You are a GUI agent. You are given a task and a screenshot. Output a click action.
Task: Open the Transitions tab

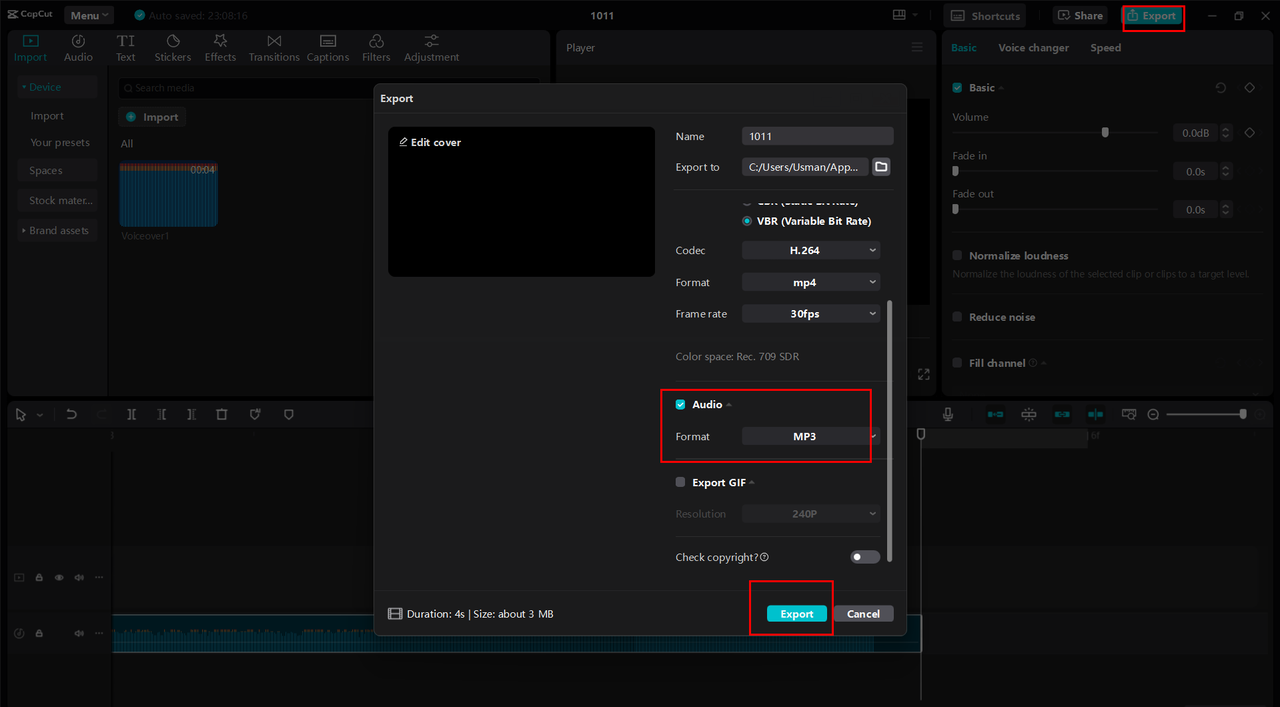click(x=274, y=48)
